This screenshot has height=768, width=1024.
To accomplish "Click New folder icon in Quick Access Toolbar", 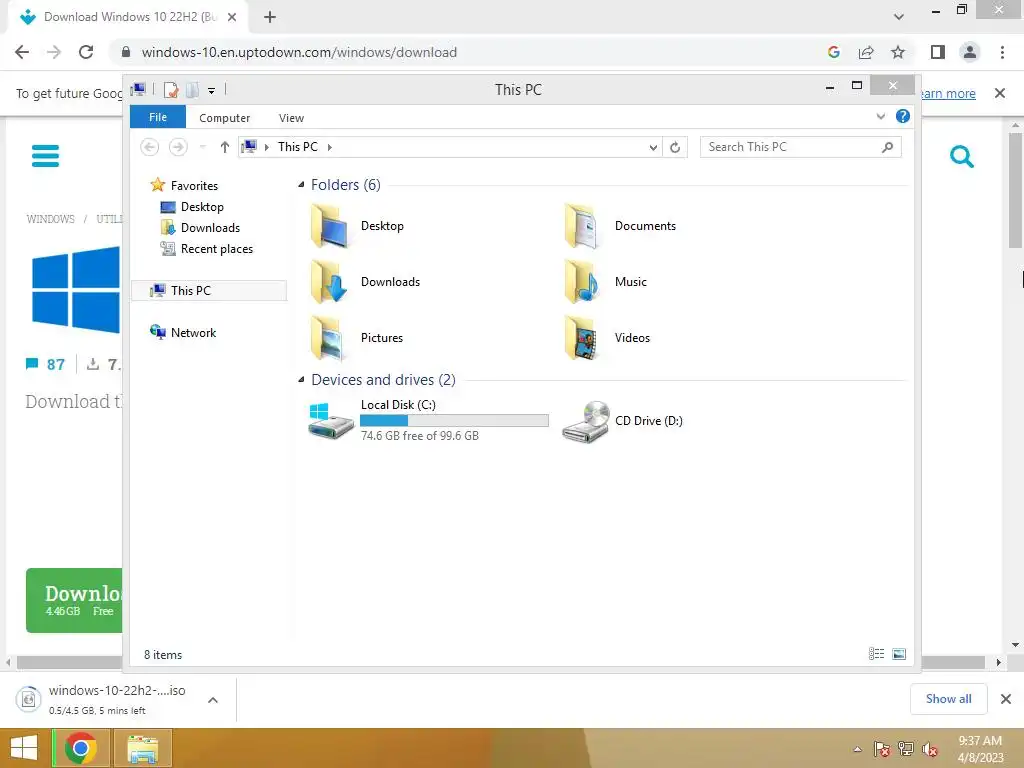I will point(192,89).
